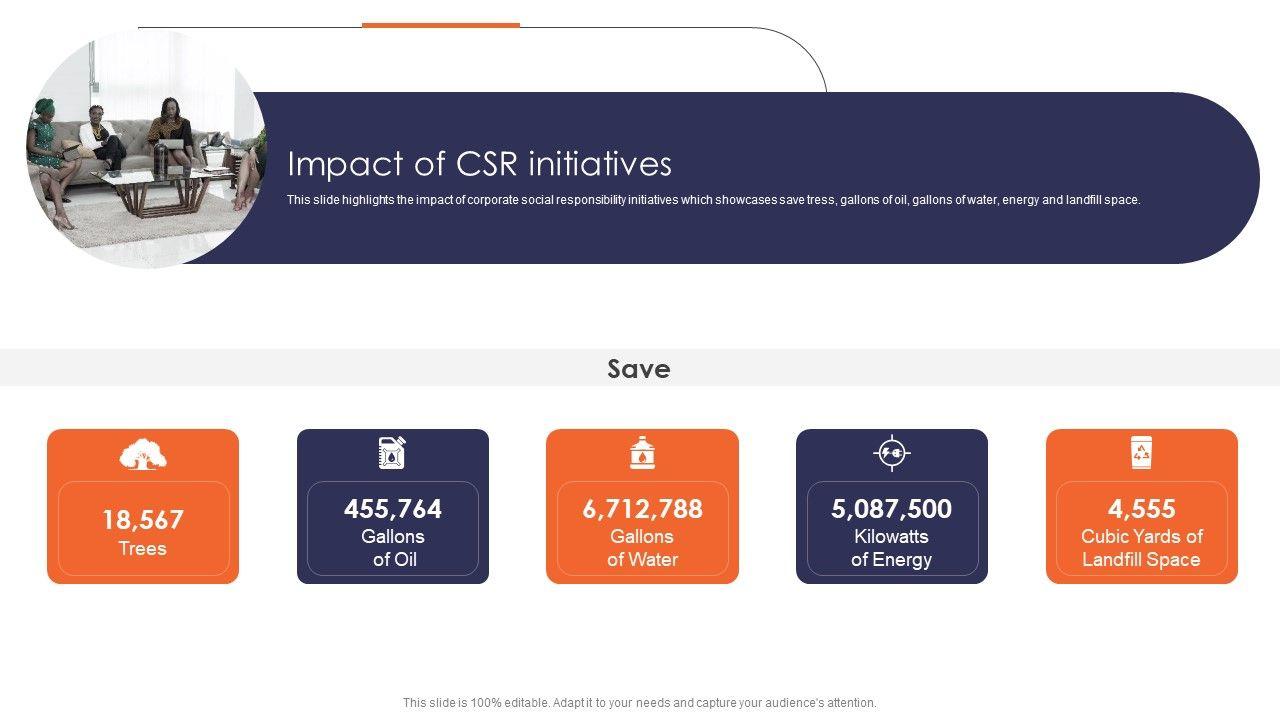Click the oil canister icon
1280x720 pixels.
[x=392, y=453]
